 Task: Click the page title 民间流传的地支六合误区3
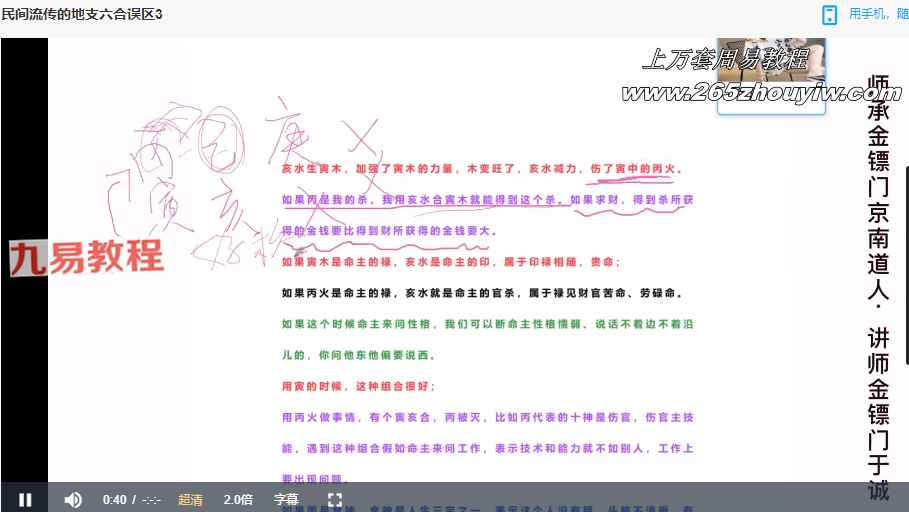coord(82,14)
